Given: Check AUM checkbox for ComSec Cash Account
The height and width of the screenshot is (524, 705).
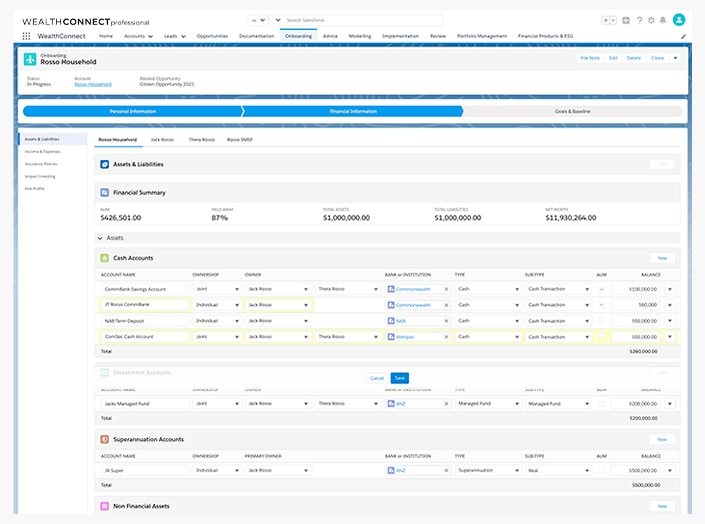Looking at the screenshot, I should (602, 336).
